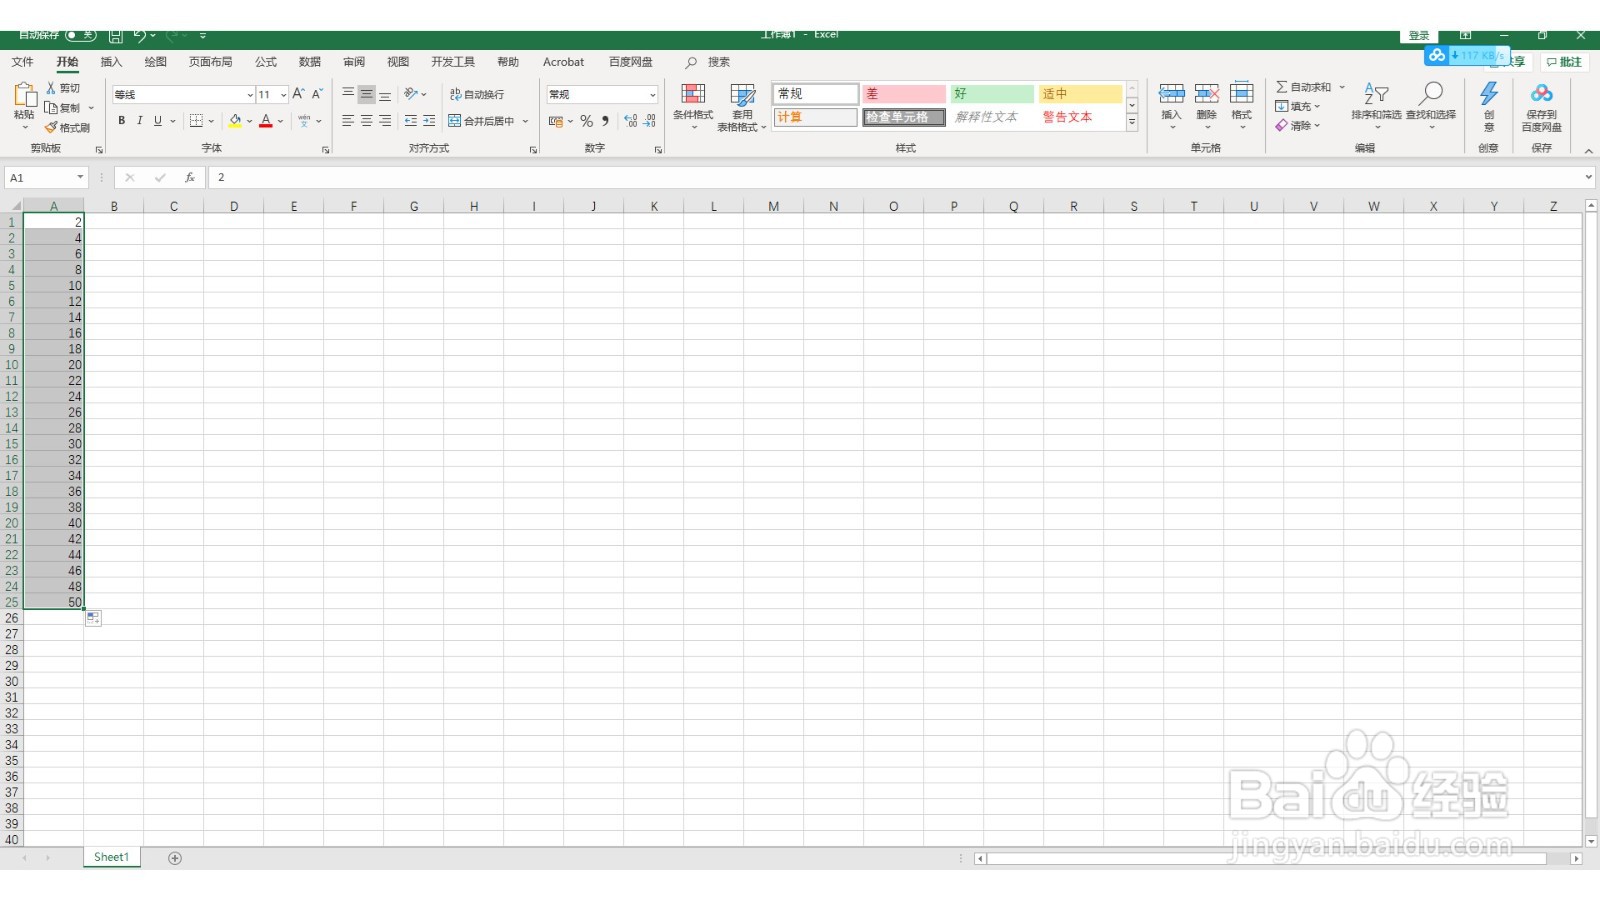Apply the Borders icon

click(x=196, y=121)
